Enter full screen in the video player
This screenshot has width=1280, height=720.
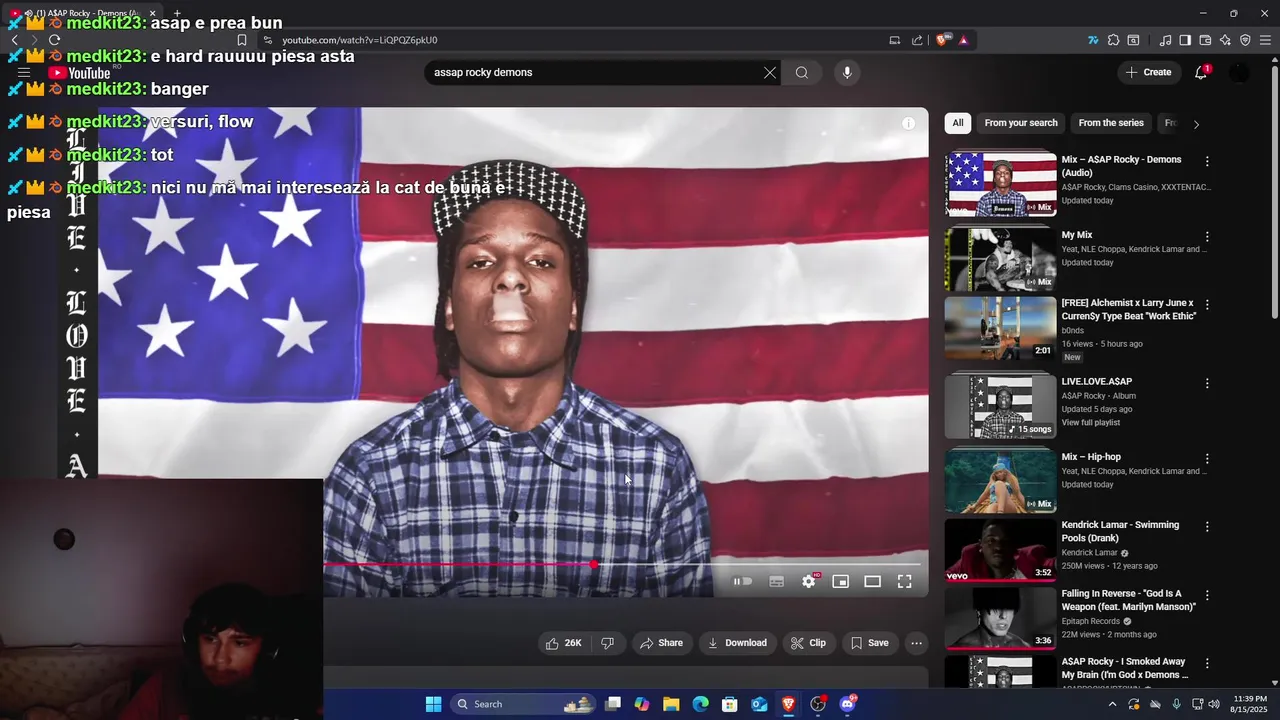click(x=904, y=581)
